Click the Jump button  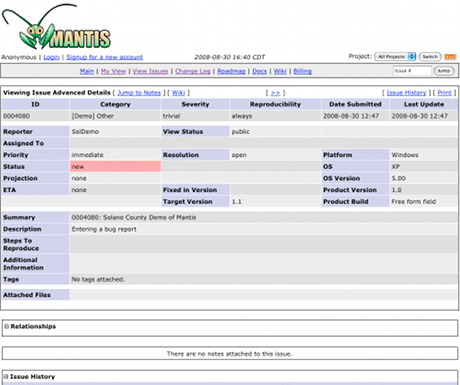pyautogui.click(x=444, y=71)
